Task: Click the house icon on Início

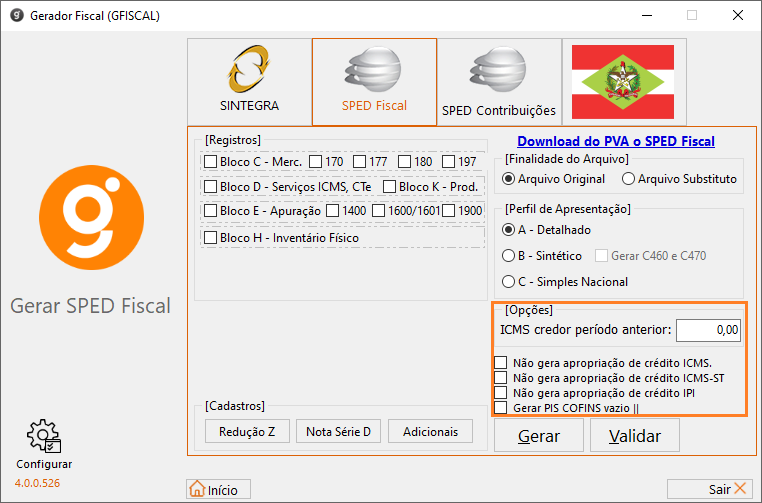Action: pyautogui.click(x=197, y=489)
